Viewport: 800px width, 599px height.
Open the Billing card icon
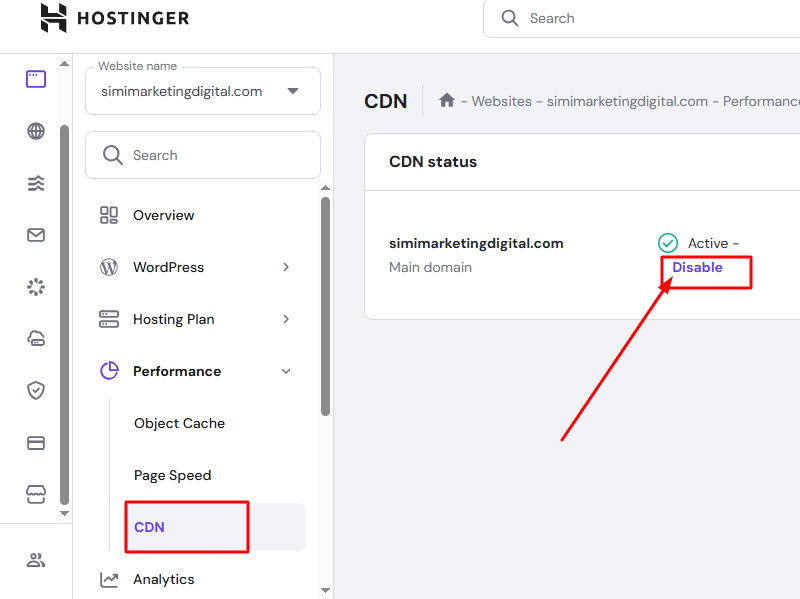[36, 443]
